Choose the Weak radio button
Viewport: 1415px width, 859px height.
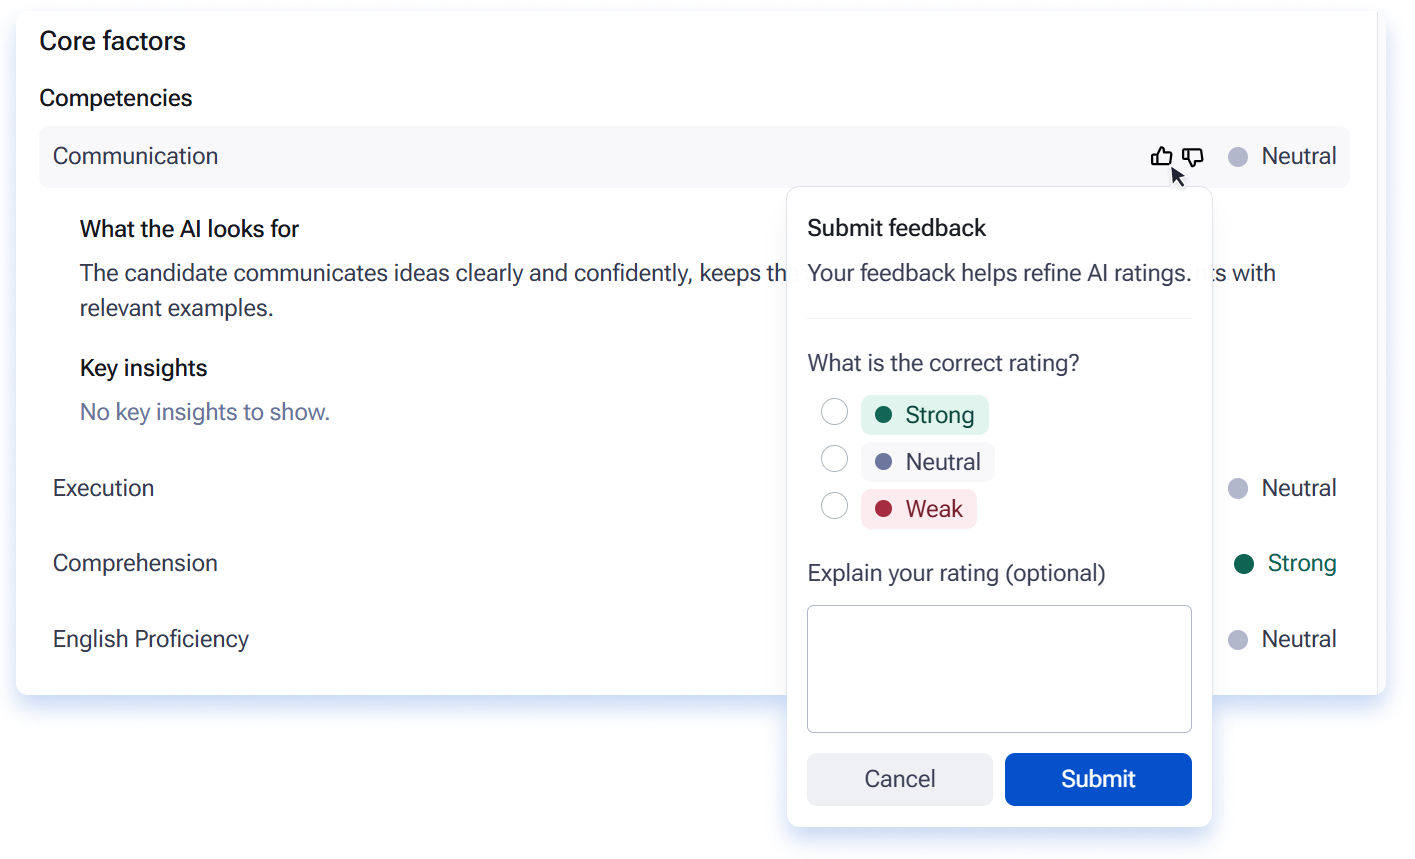coord(834,506)
